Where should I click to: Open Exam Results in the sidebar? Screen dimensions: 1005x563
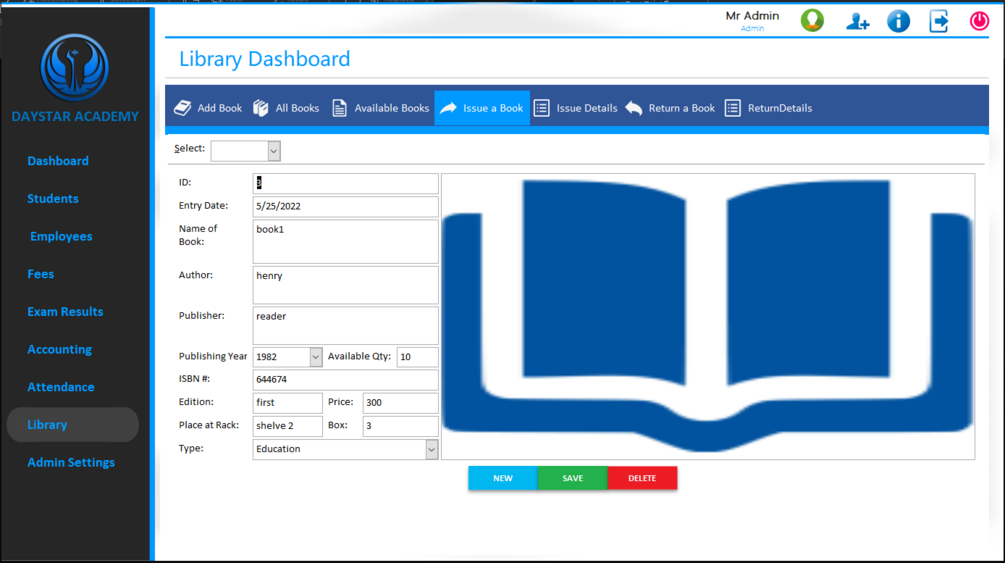(x=65, y=312)
